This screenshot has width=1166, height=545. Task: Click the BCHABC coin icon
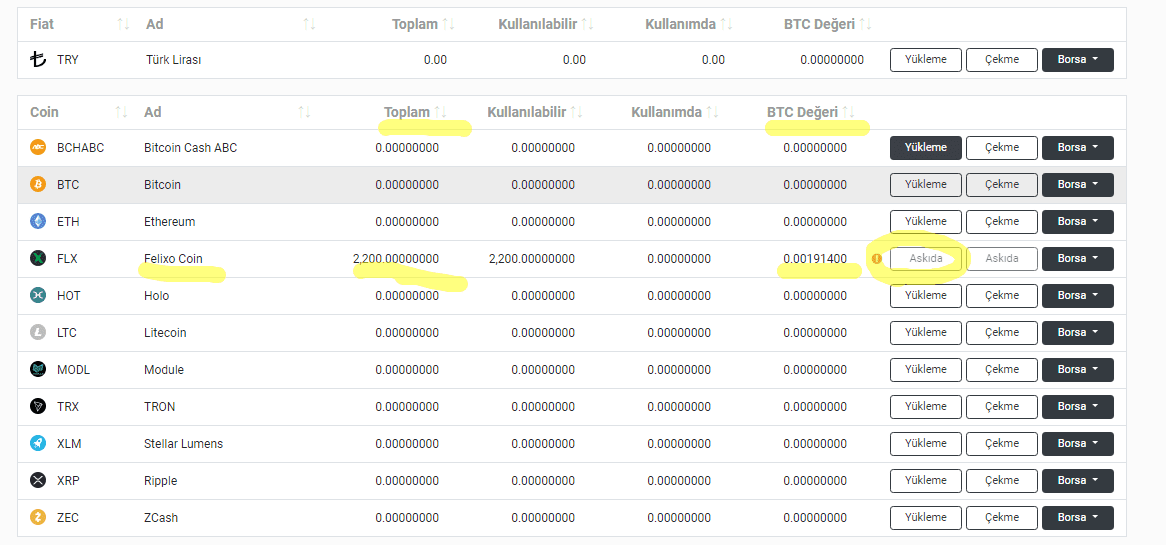38,147
